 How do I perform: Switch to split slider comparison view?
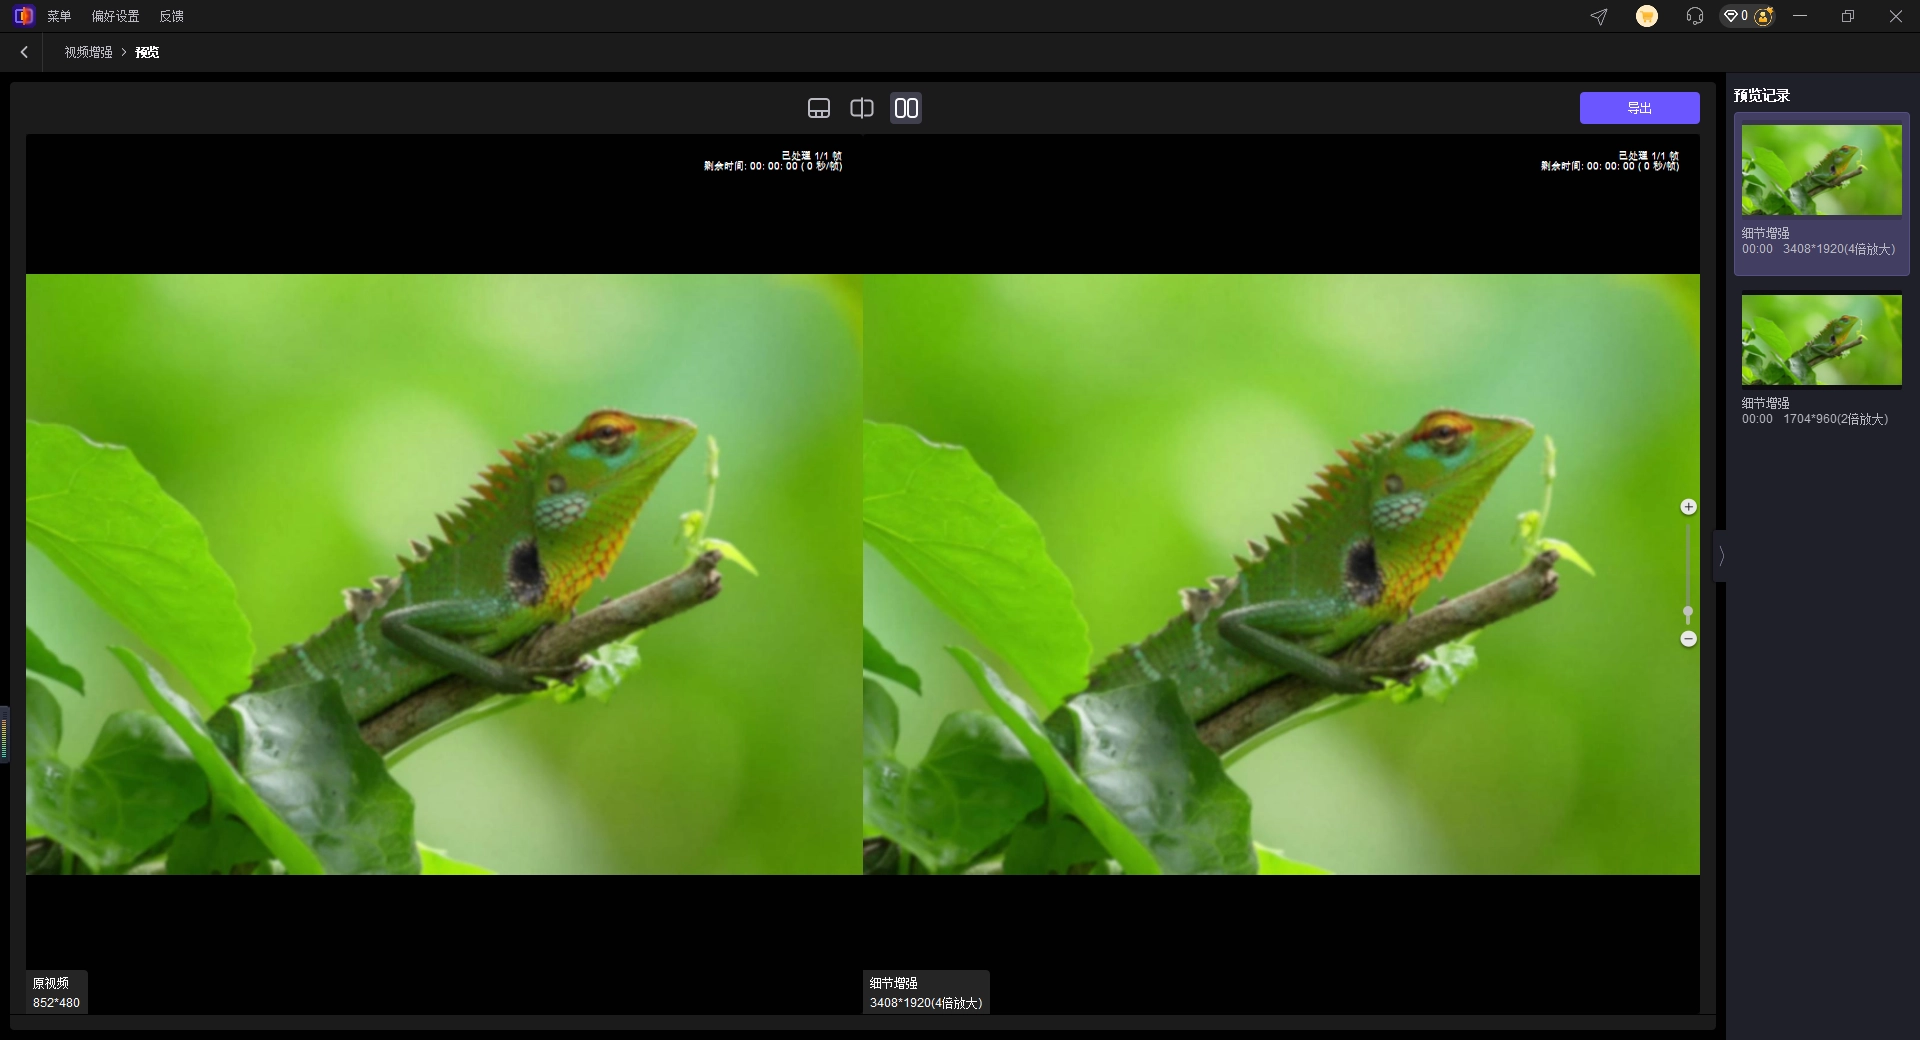pos(862,108)
